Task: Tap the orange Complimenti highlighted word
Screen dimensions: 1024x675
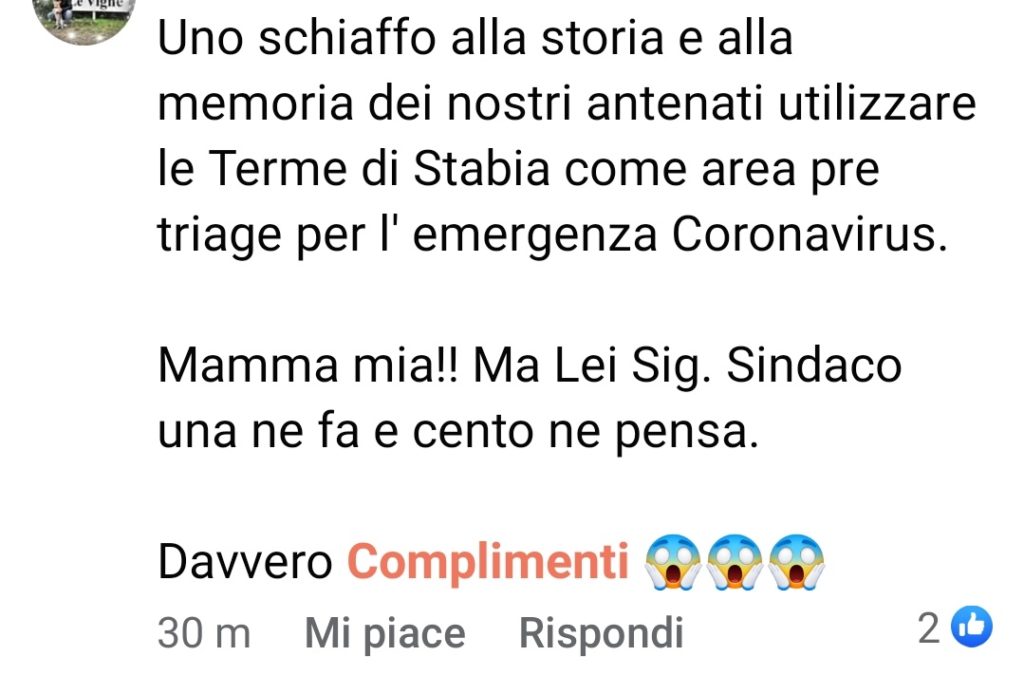Action: [x=487, y=561]
